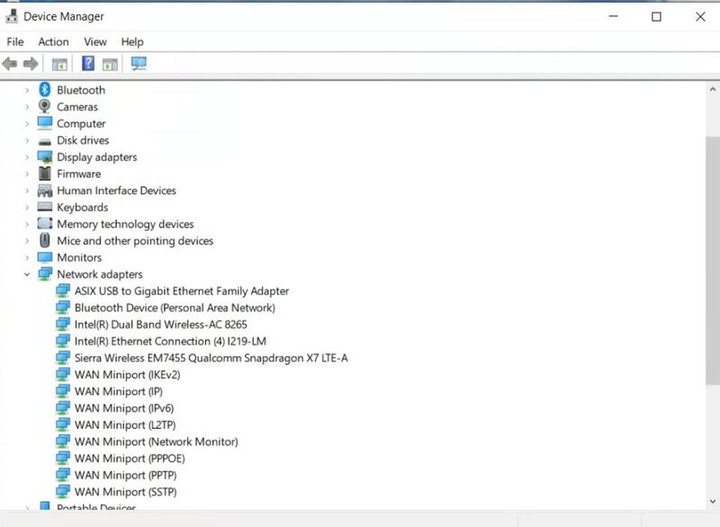Click the Firmware chip icon
The height and width of the screenshot is (527, 720).
pos(45,174)
